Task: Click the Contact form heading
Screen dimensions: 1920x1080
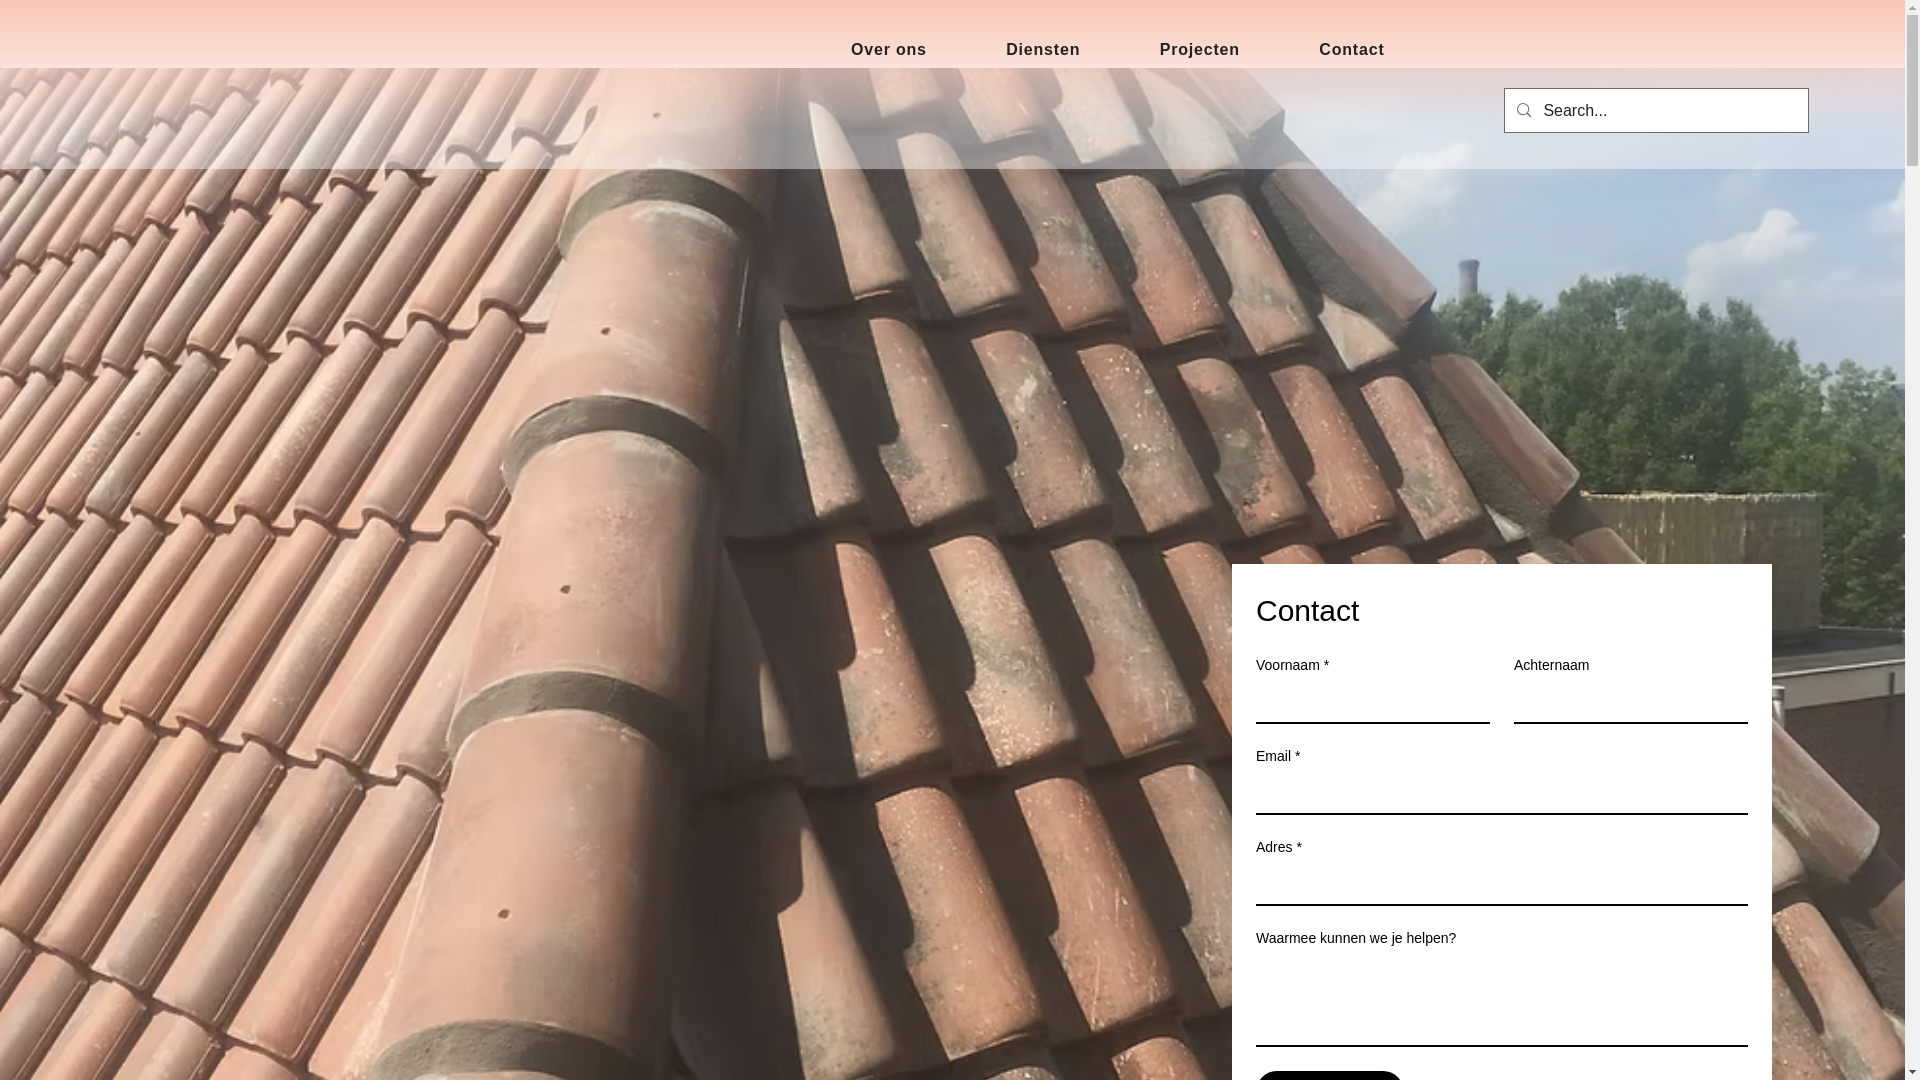Action: pyautogui.click(x=1307, y=611)
